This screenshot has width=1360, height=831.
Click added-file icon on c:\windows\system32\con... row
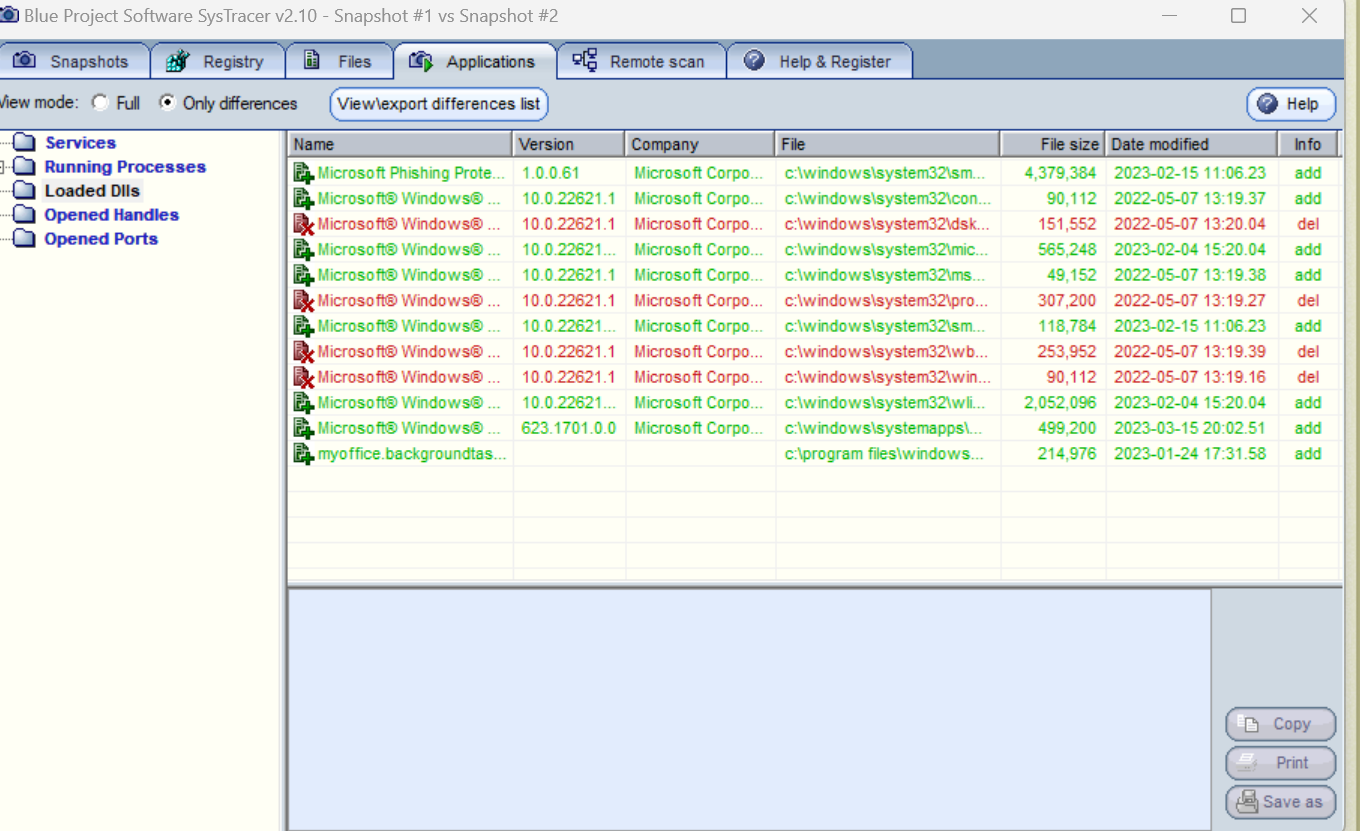(x=303, y=199)
